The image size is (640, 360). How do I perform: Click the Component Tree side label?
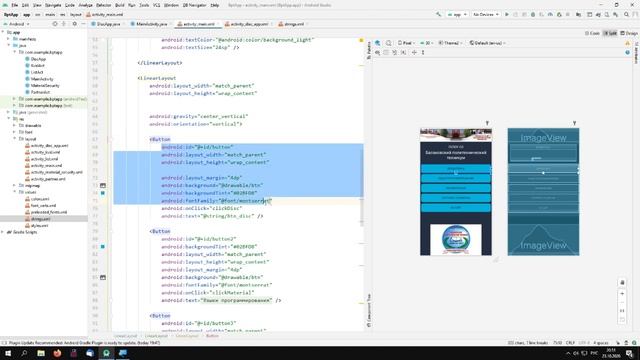tap(369, 310)
